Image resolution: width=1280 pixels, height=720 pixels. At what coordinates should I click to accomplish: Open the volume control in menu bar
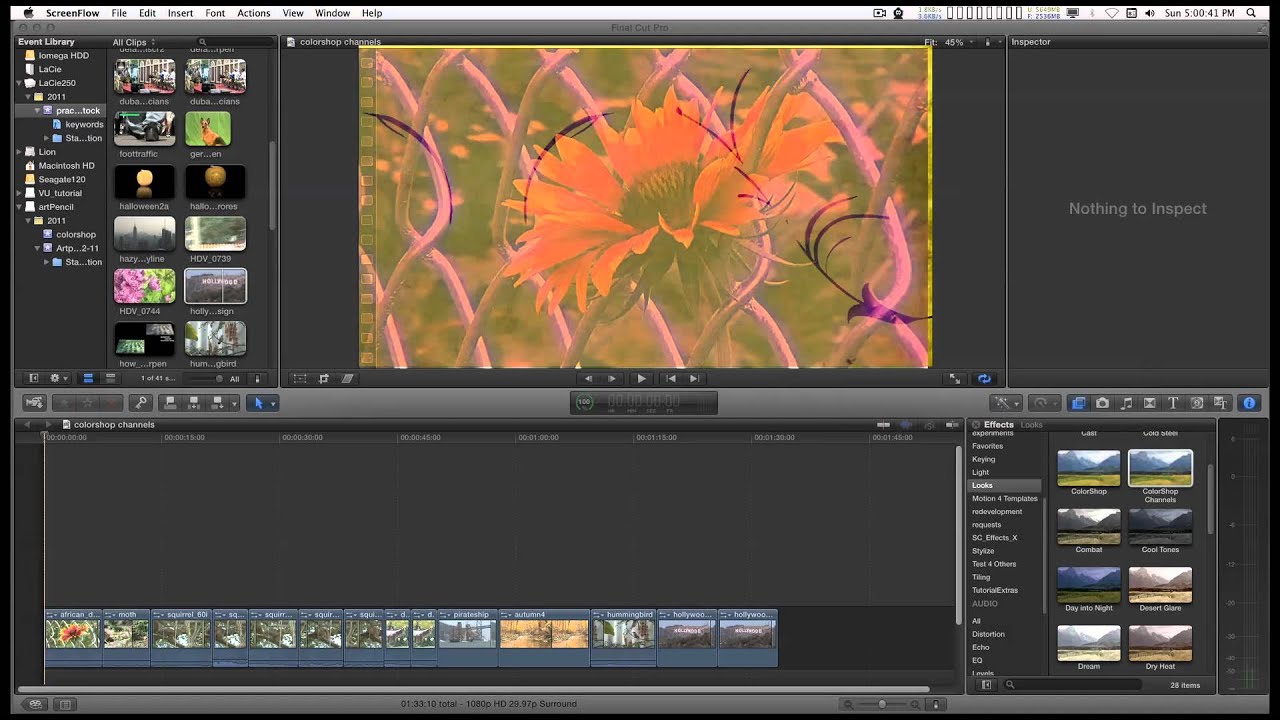coord(1148,13)
